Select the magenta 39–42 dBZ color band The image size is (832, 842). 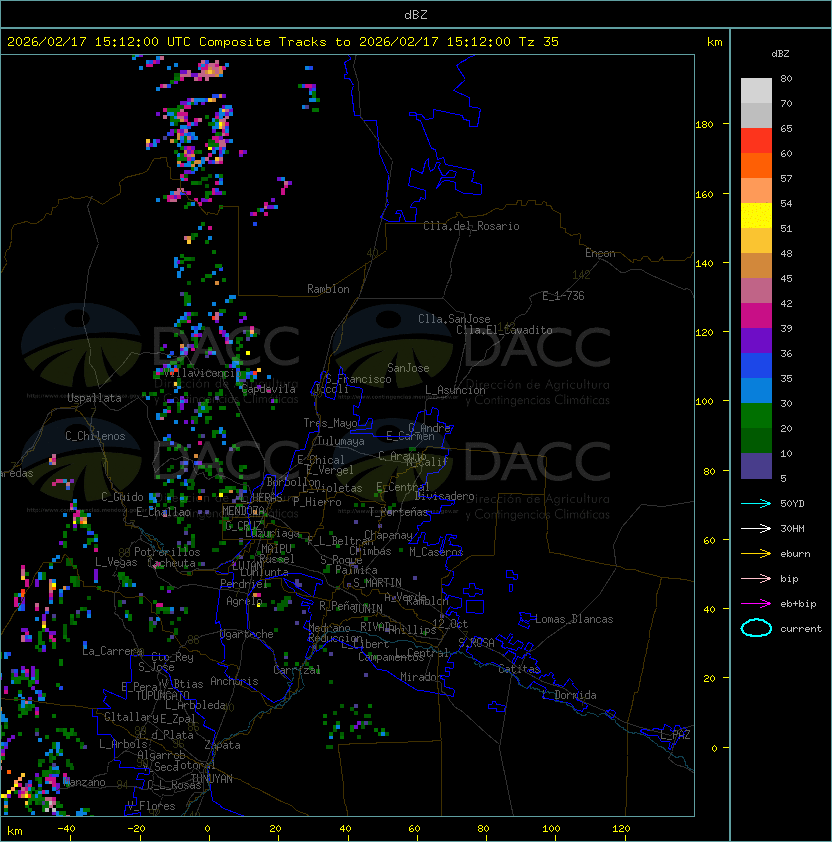756,316
